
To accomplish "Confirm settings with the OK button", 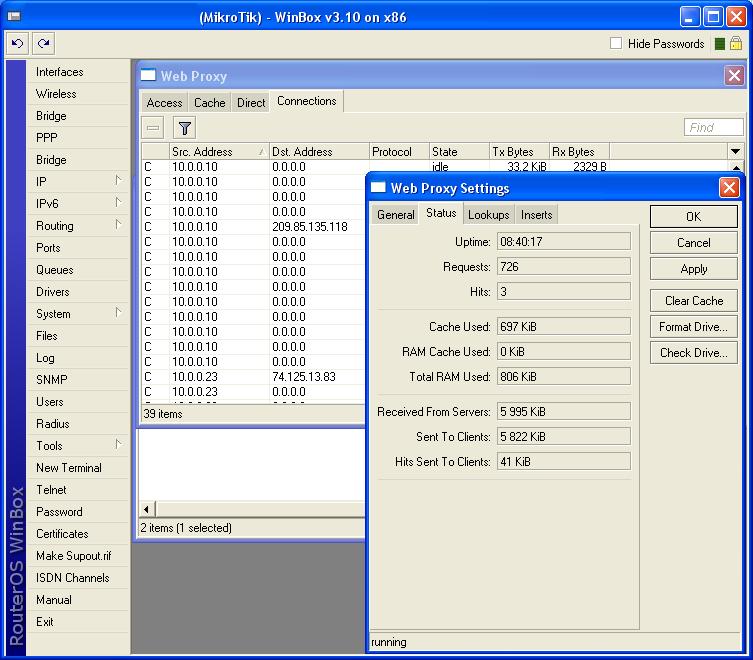I will (693, 217).
